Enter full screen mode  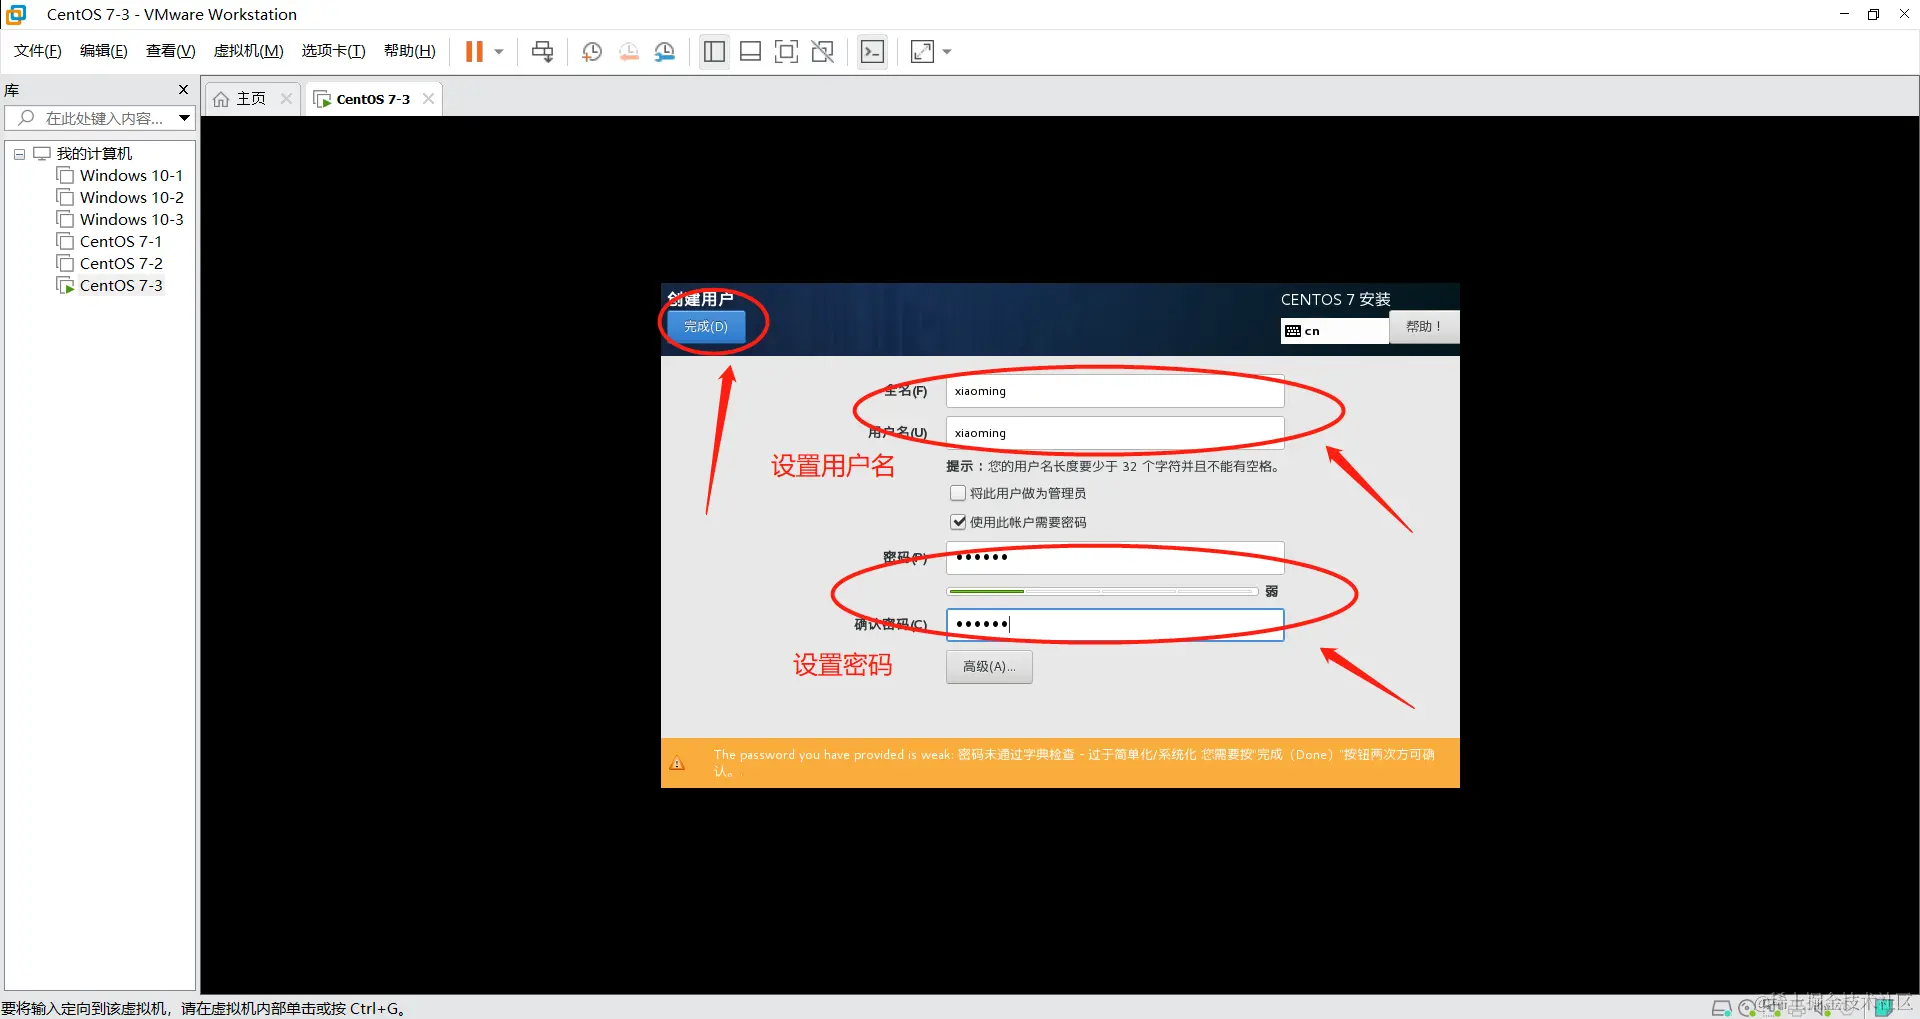point(787,52)
